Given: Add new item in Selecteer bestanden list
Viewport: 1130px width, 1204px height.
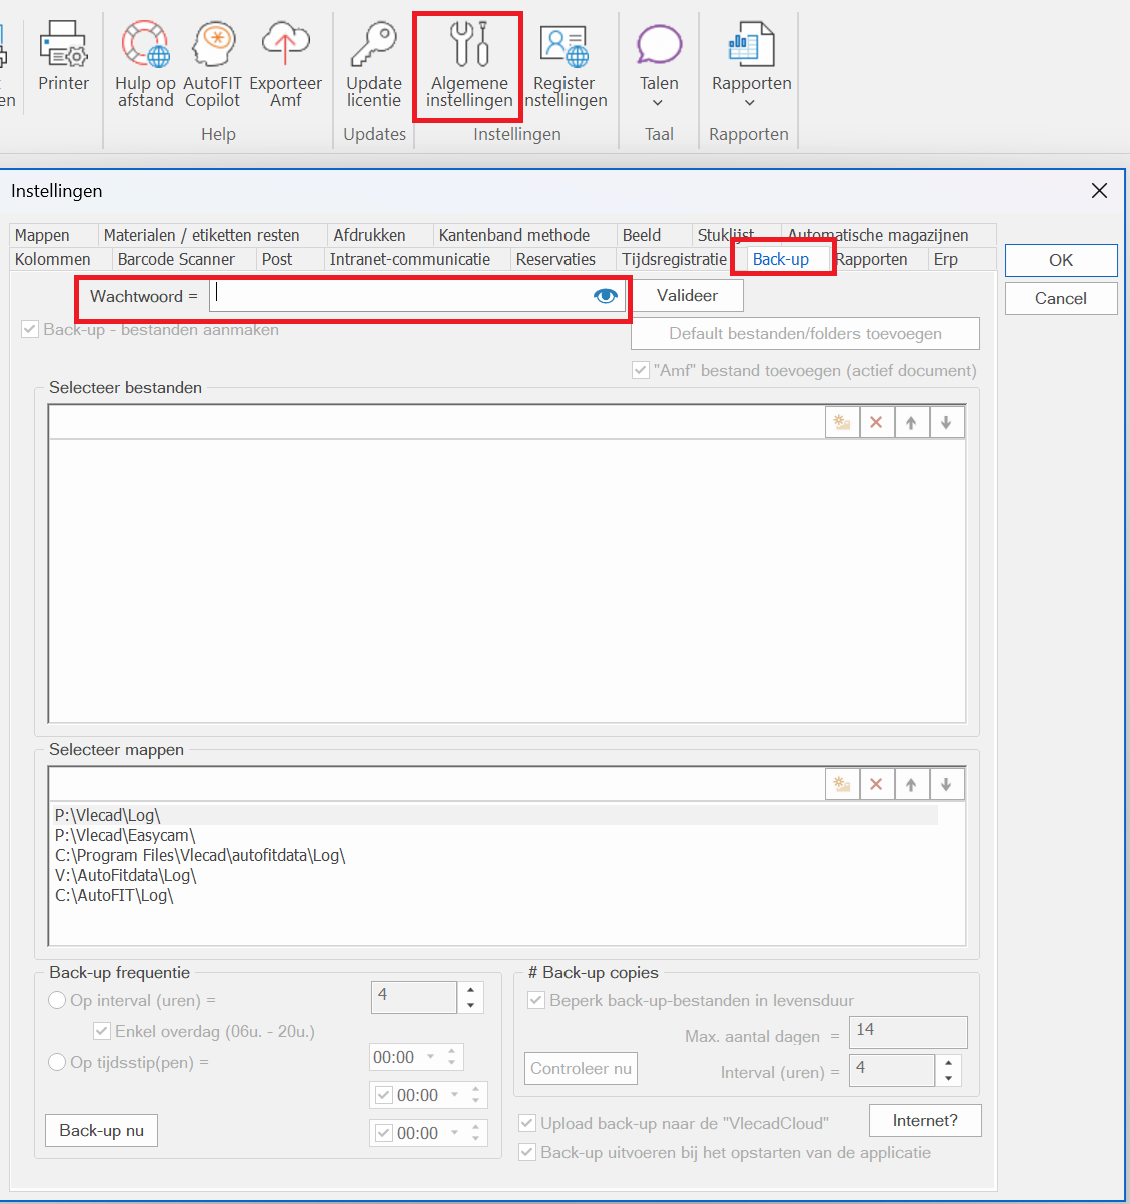Looking at the screenshot, I should 842,422.
